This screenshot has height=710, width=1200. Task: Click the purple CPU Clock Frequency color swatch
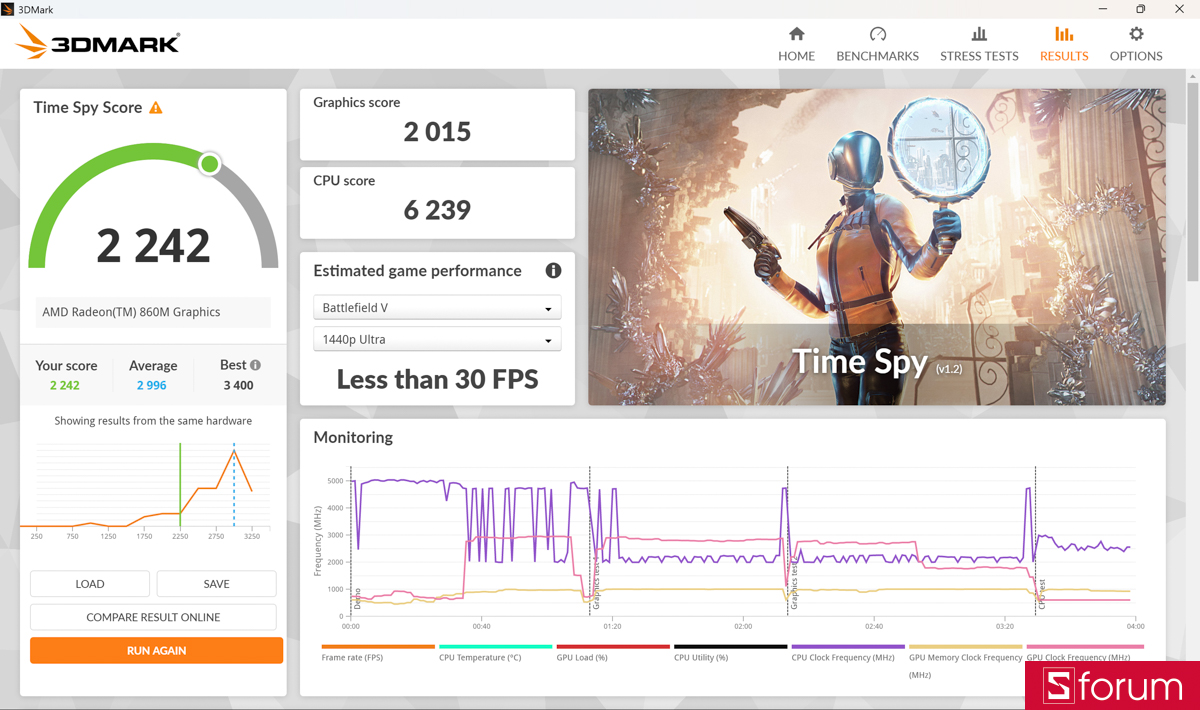(x=847, y=647)
